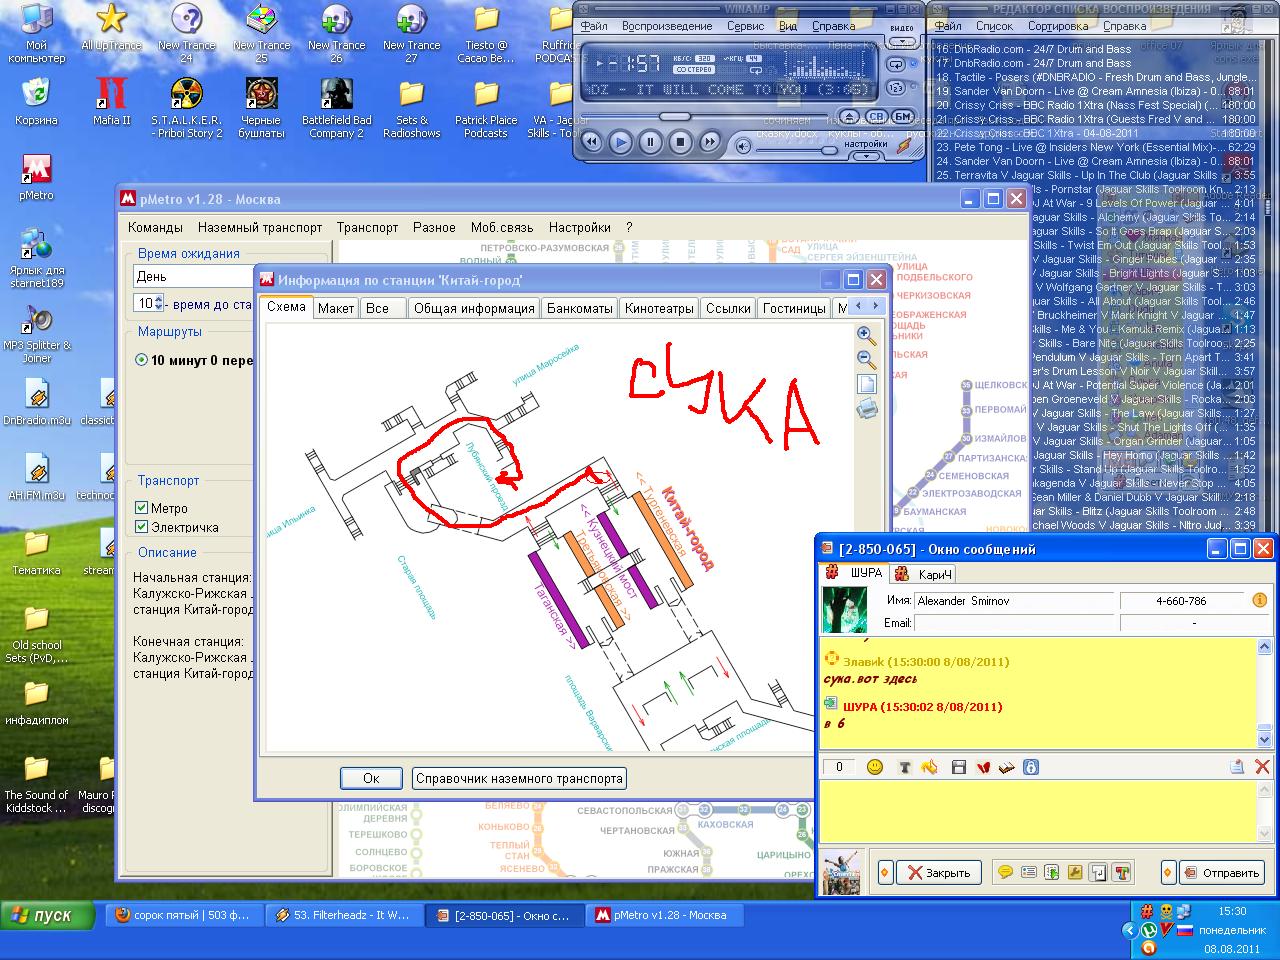Image resolution: width=1280 pixels, height=960 pixels.
Task: Print the station scheme
Action: tap(867, 408)
